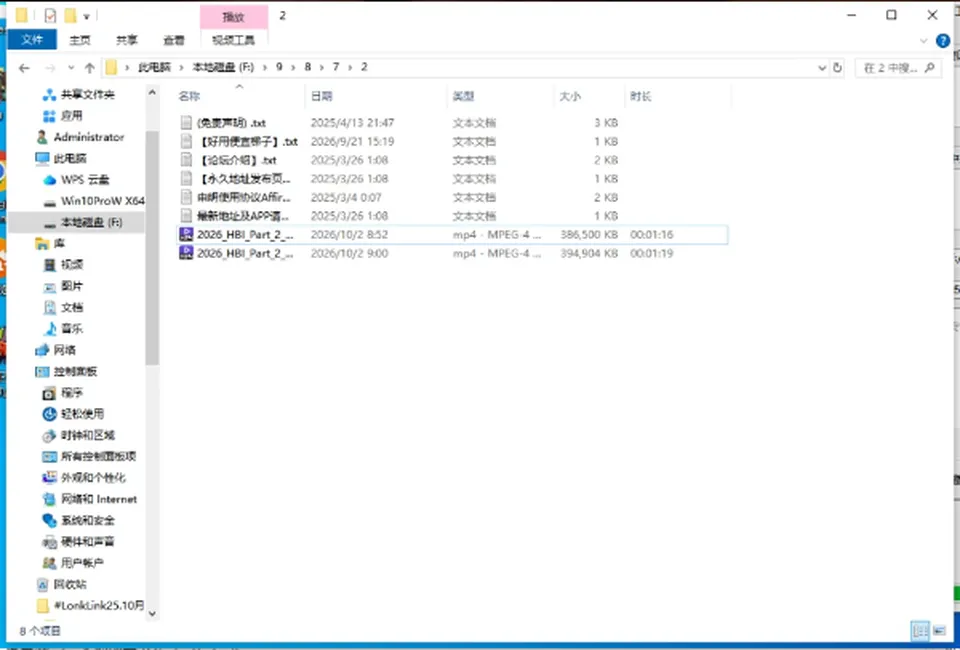
Task: Go up one folder level arrow
Action: point(90,68)
